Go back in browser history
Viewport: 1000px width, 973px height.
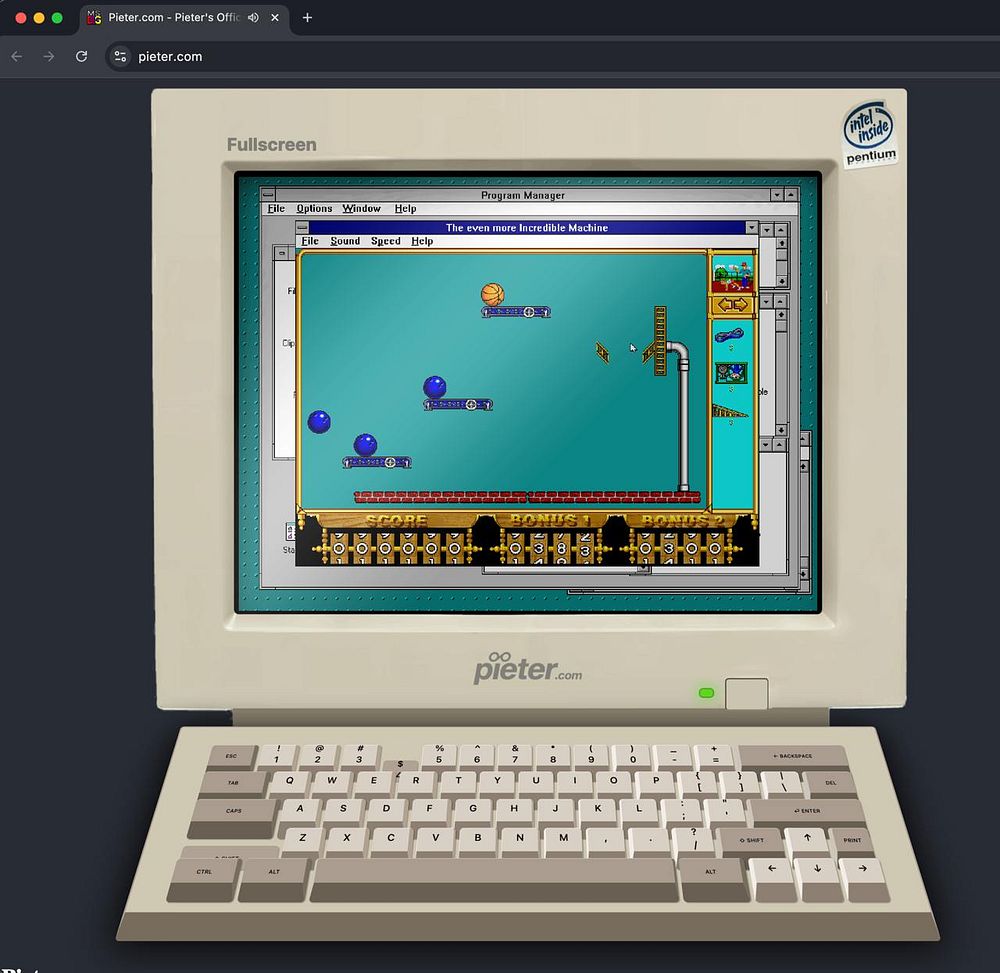point(17,57)
